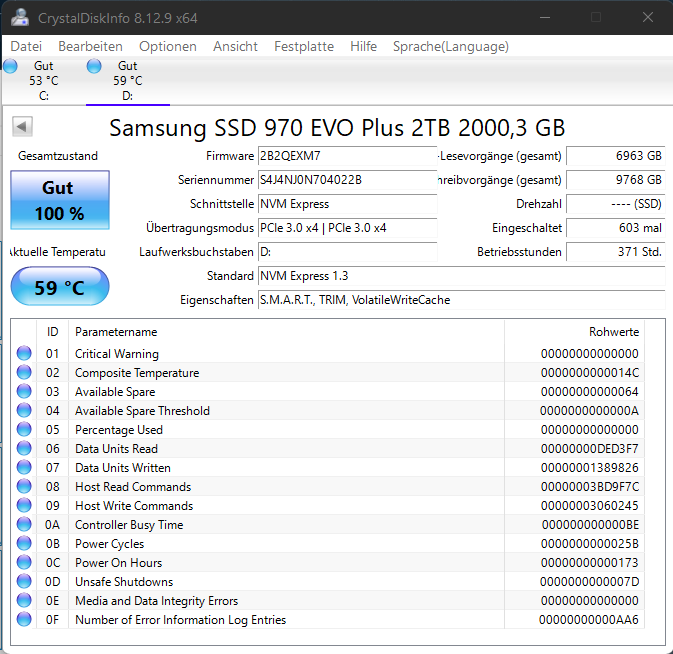
Task: Select the Composite Temperature parameter name
Action: tap(137, 372)
